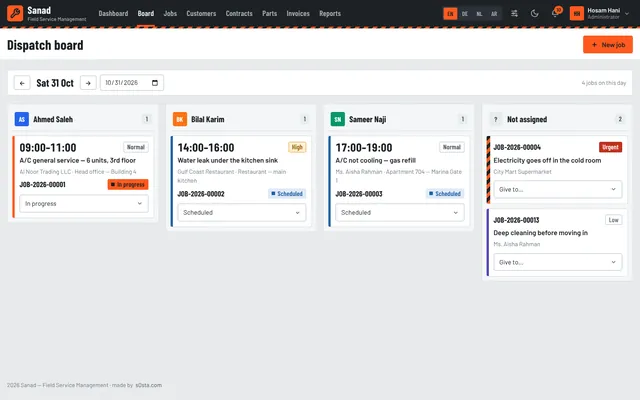
Task: Click the High priority tag
Action: click(297, 147)
